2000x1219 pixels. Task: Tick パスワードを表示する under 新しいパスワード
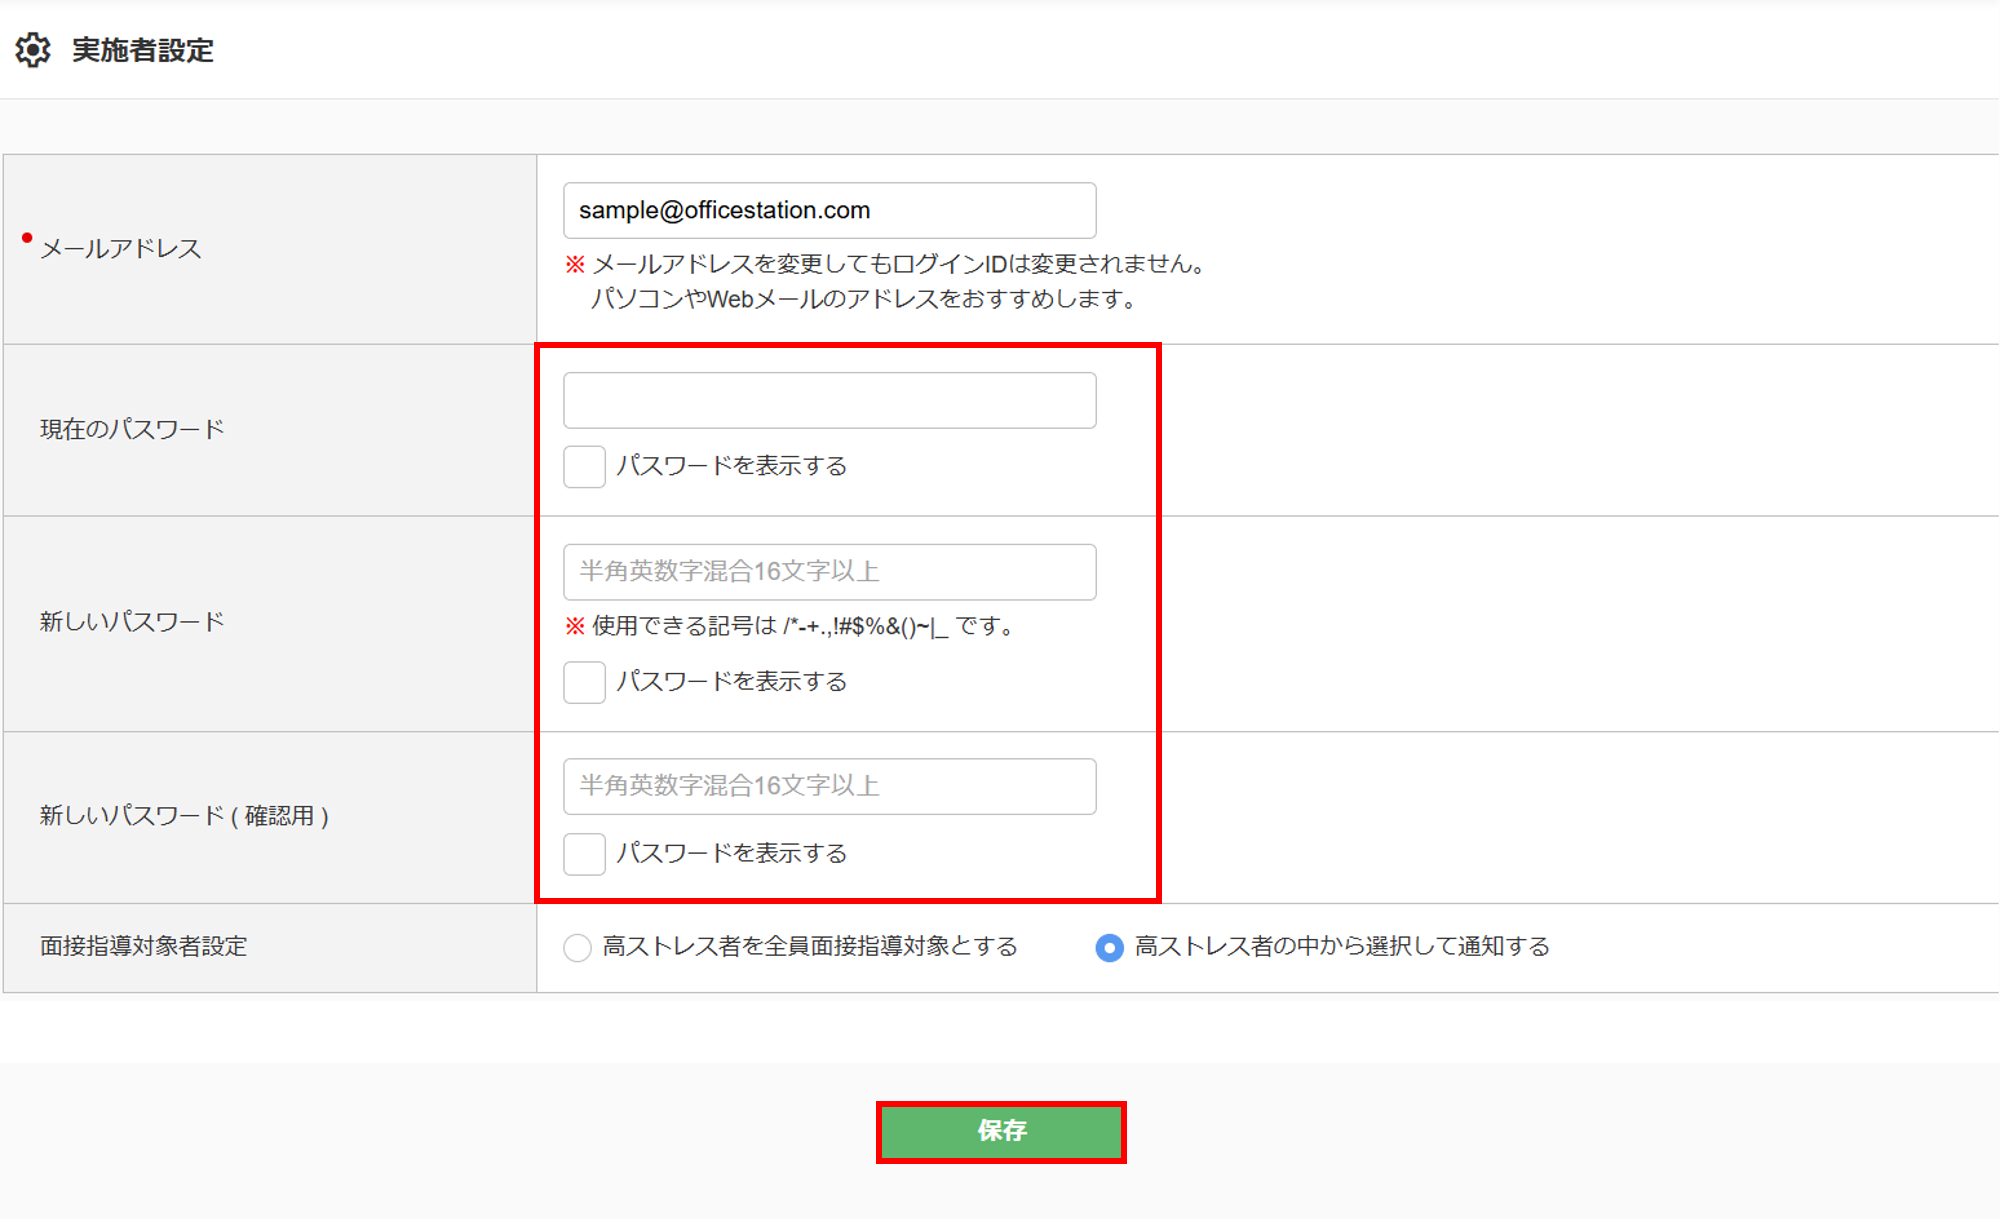(584, 682)
